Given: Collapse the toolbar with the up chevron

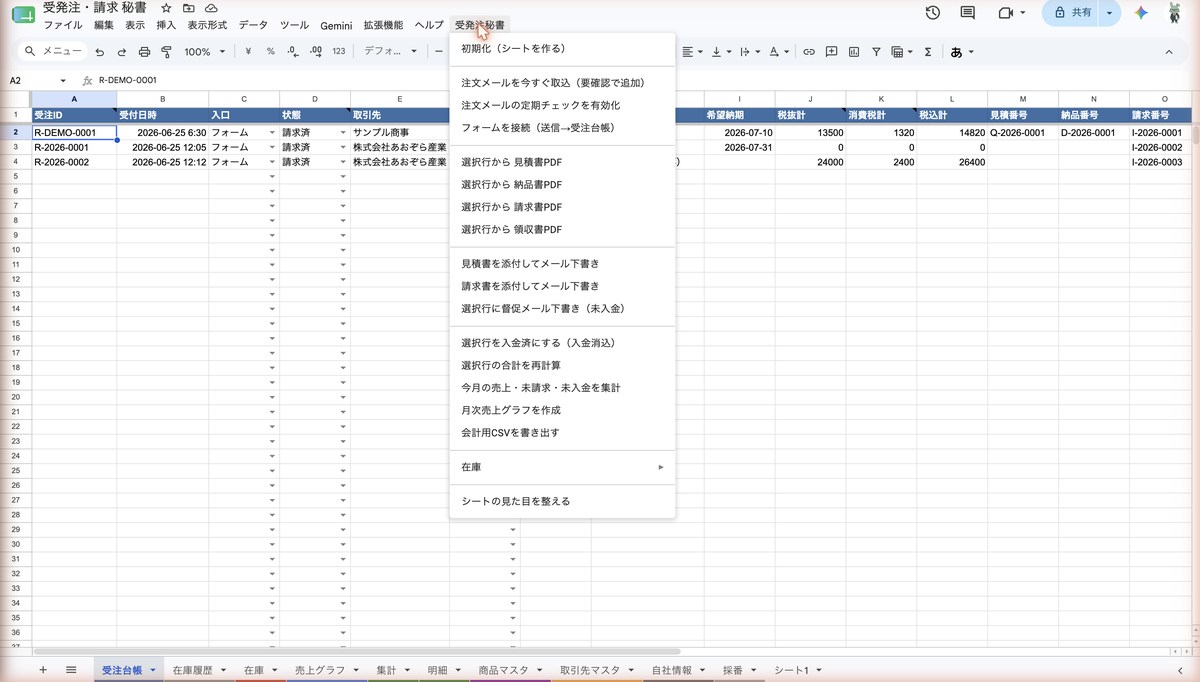Looking at the screenshot, I should click(1169, 51).
